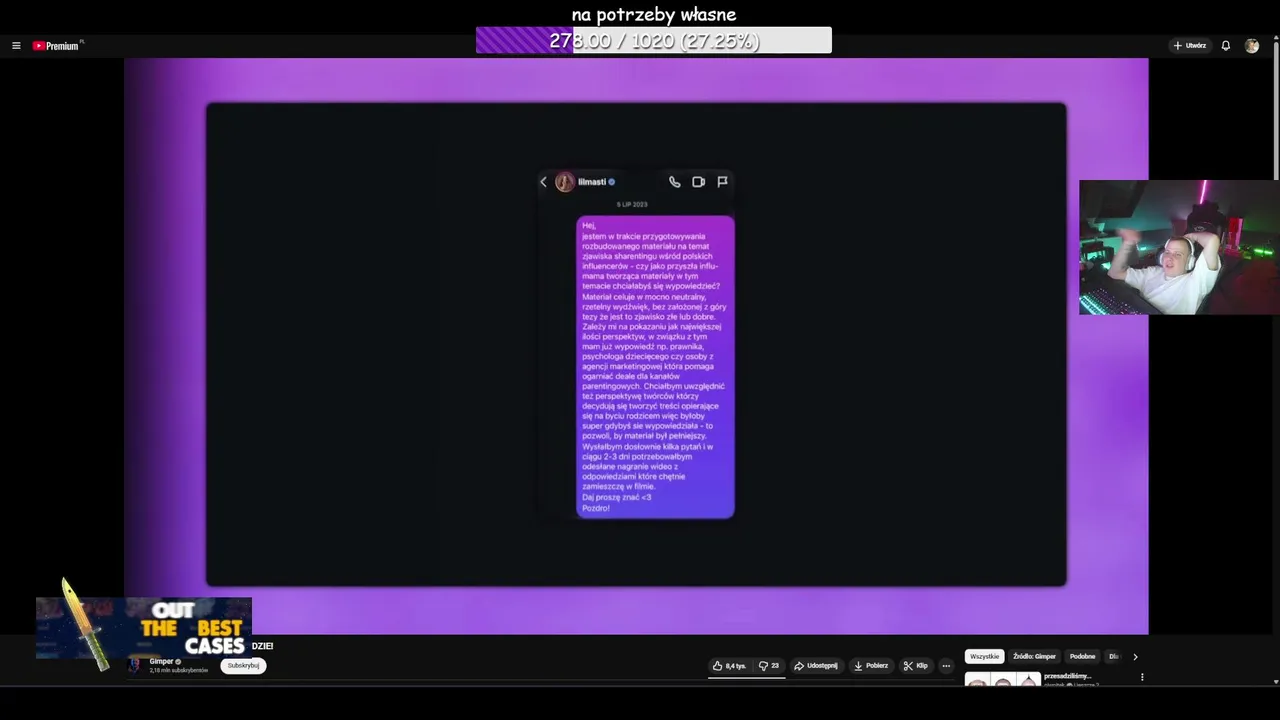Open the Gimper channel avatar

pos(134,666)
